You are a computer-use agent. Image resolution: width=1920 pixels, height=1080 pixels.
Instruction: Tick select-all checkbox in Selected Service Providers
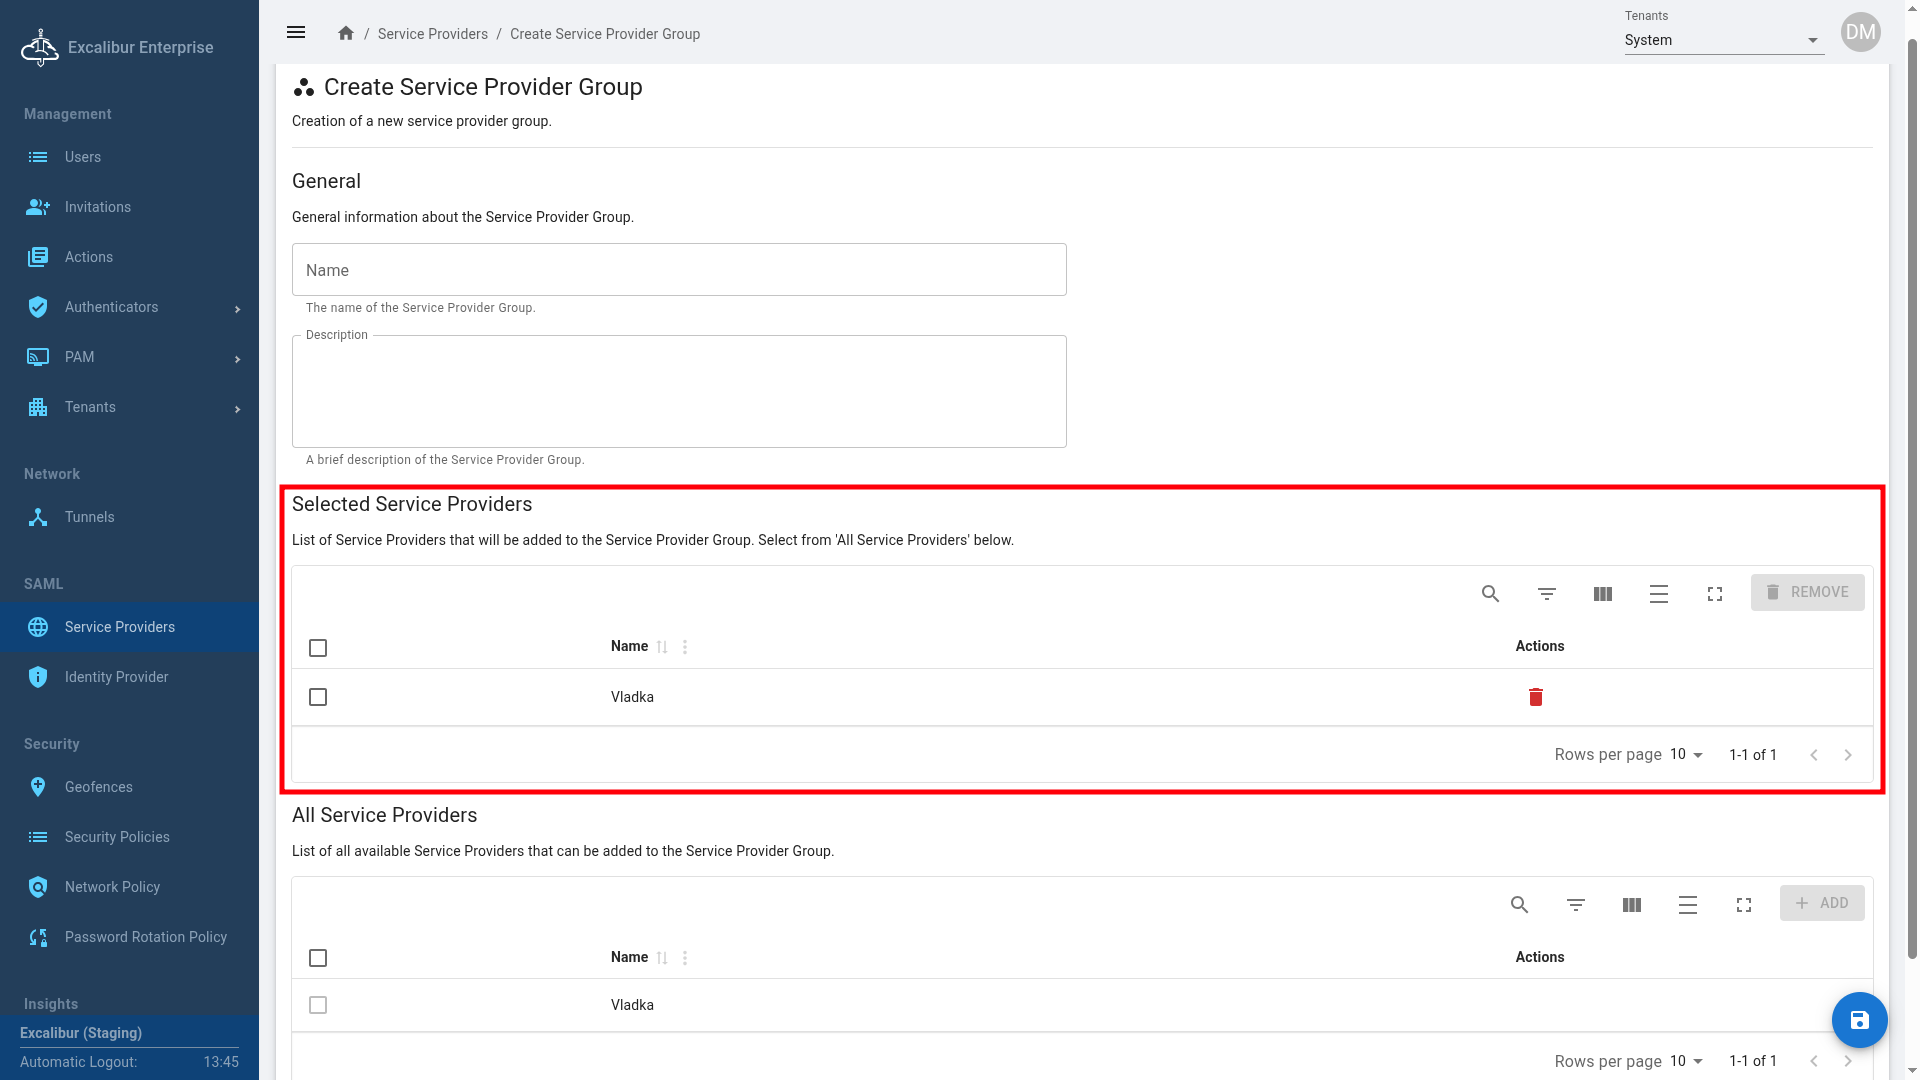click(x=318, y=648)
